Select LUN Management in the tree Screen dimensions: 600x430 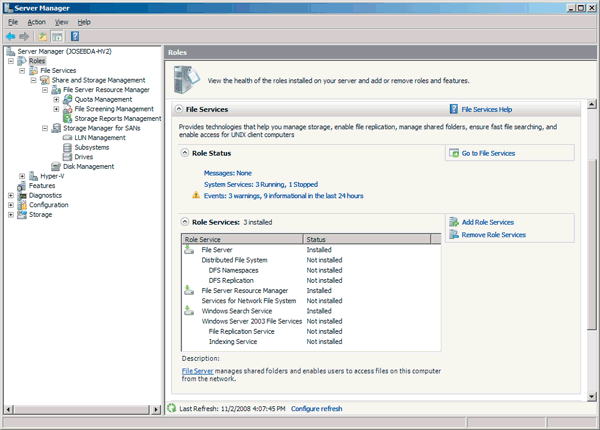click(100, 138)
